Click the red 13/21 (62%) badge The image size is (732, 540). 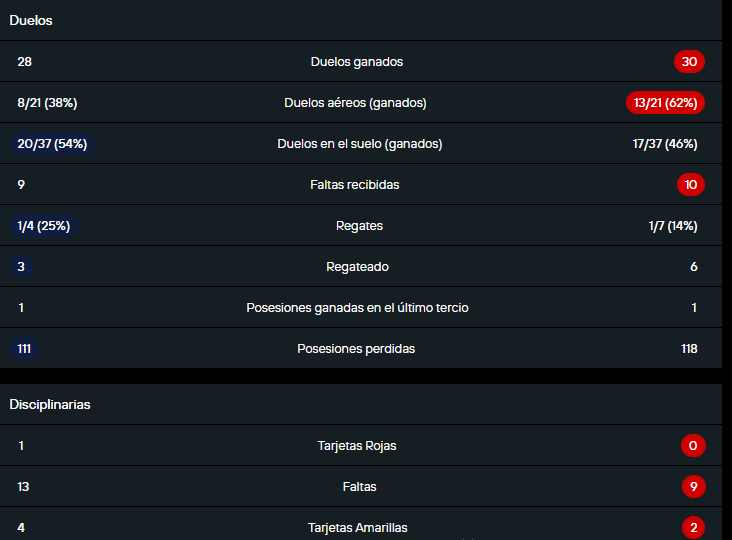tap(665, 103)
